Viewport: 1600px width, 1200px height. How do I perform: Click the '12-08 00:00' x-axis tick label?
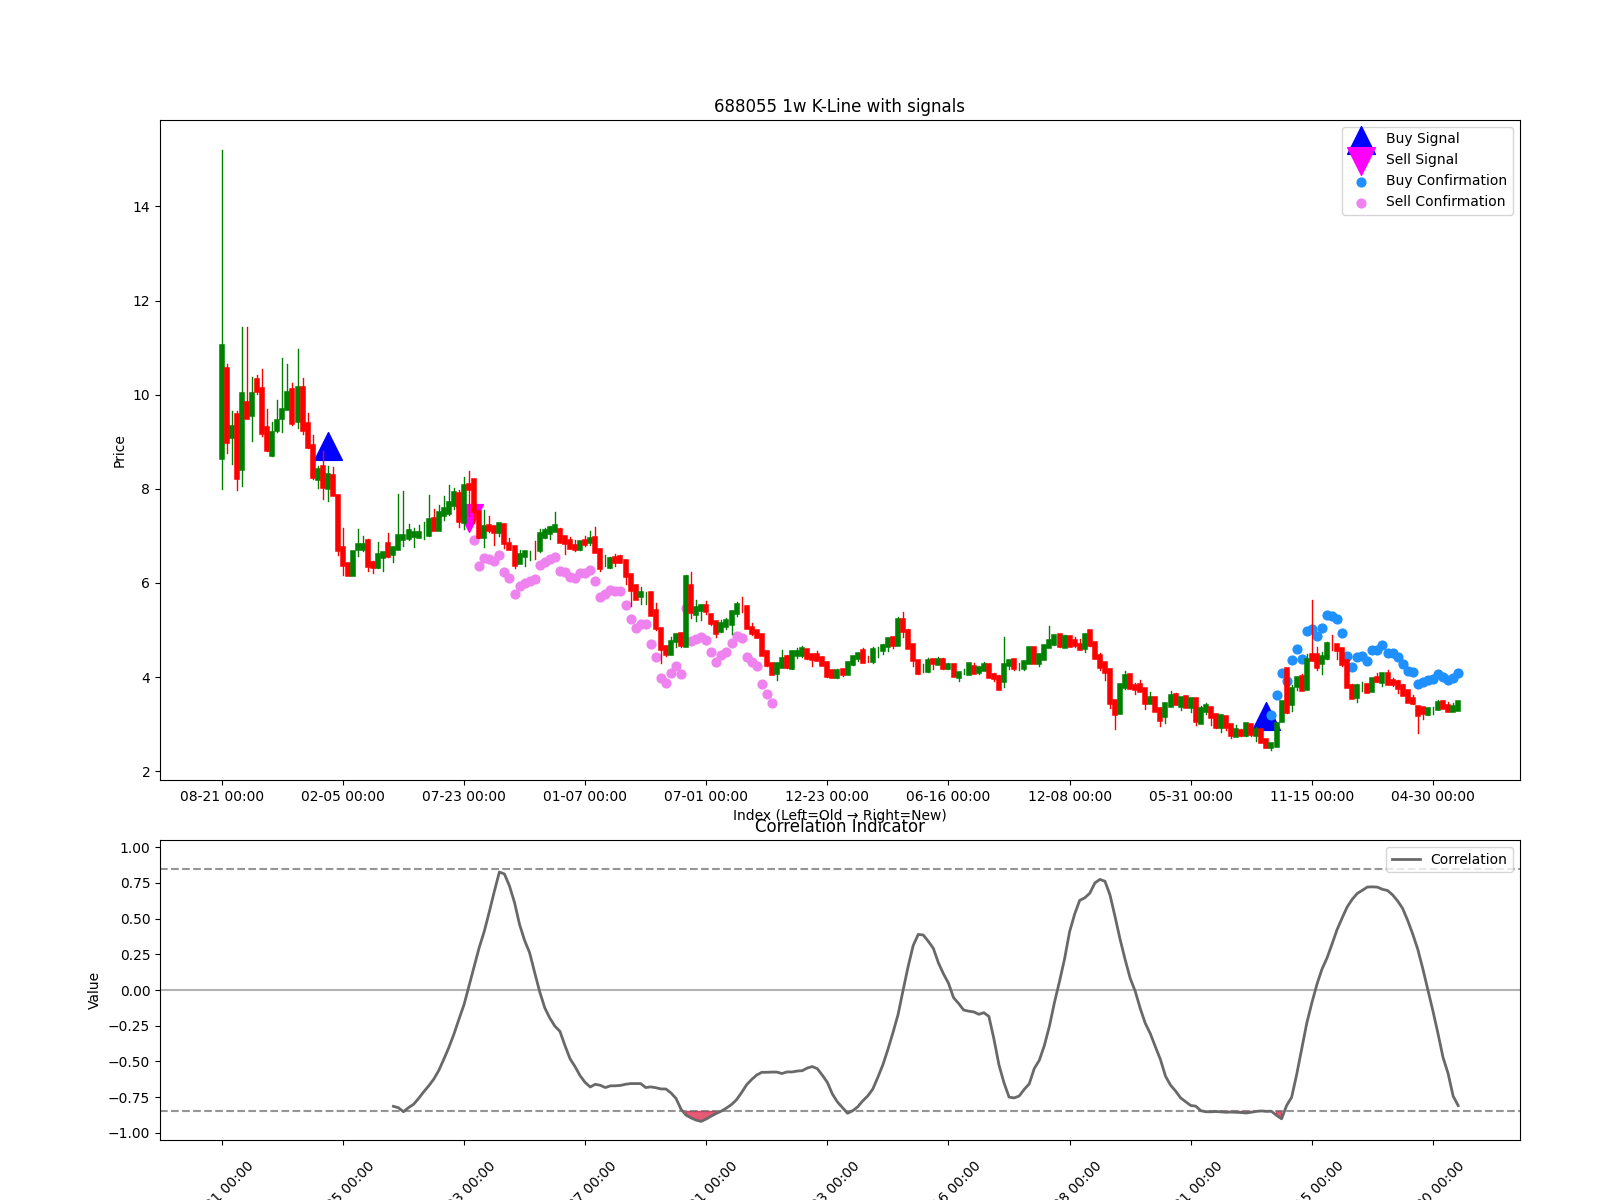1070,796
